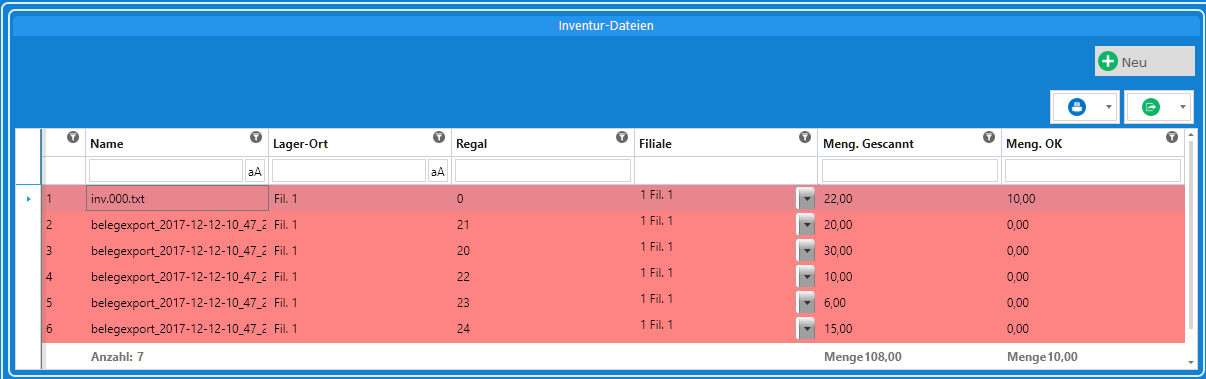Click into the Regal filter input field
The height and width of the screenshot is (379, 1206).
(542, 171)
